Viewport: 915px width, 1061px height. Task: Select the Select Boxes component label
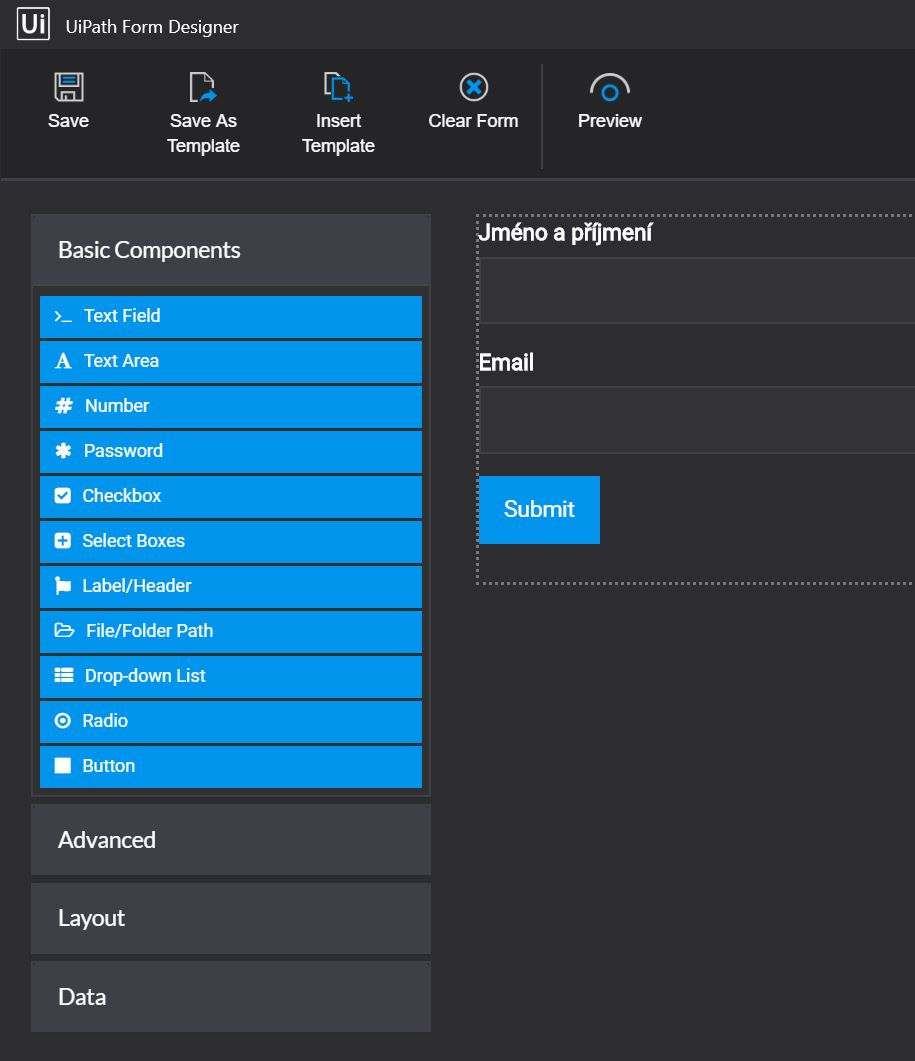133,541
